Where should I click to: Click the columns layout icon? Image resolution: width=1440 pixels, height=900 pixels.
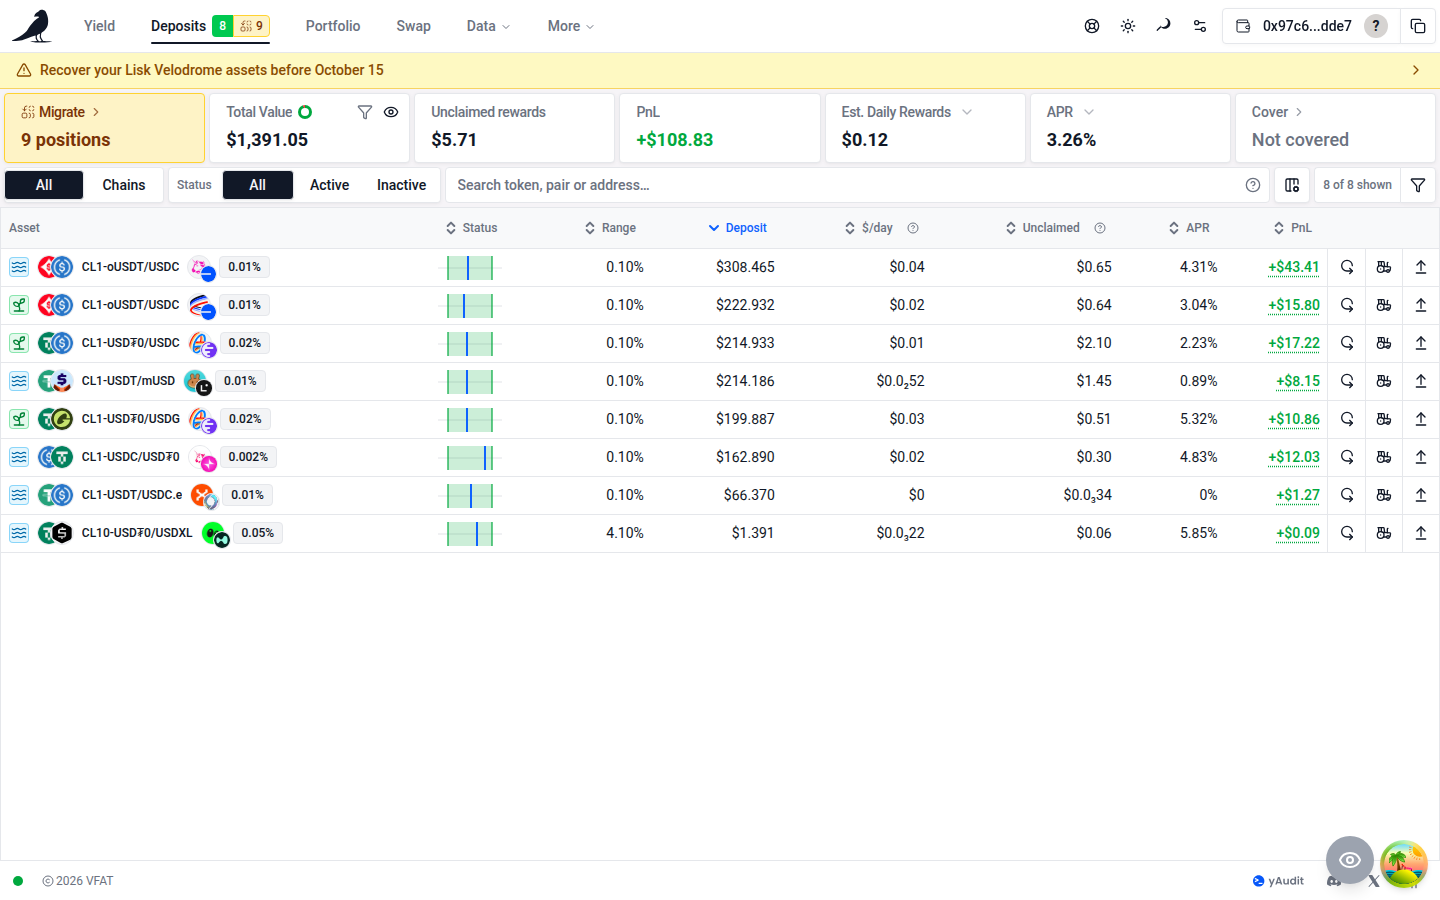1292,185
